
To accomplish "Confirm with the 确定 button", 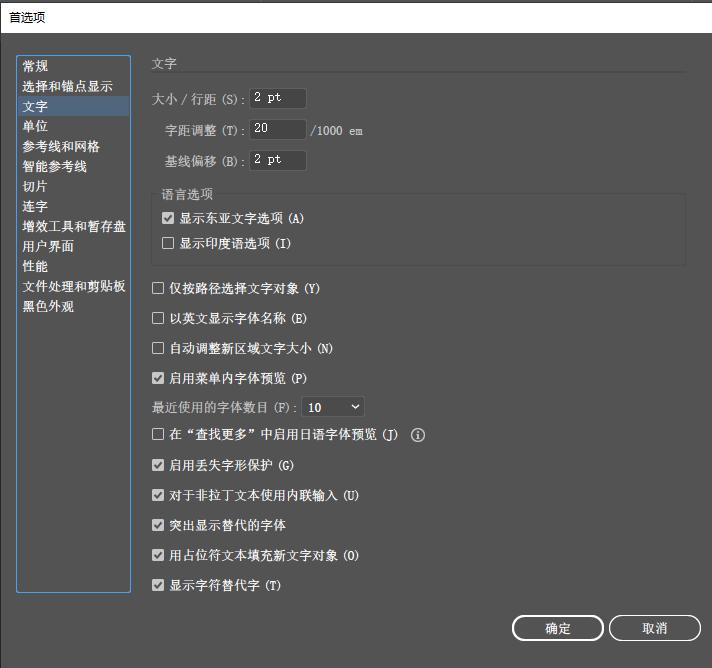I will [558, 628].
